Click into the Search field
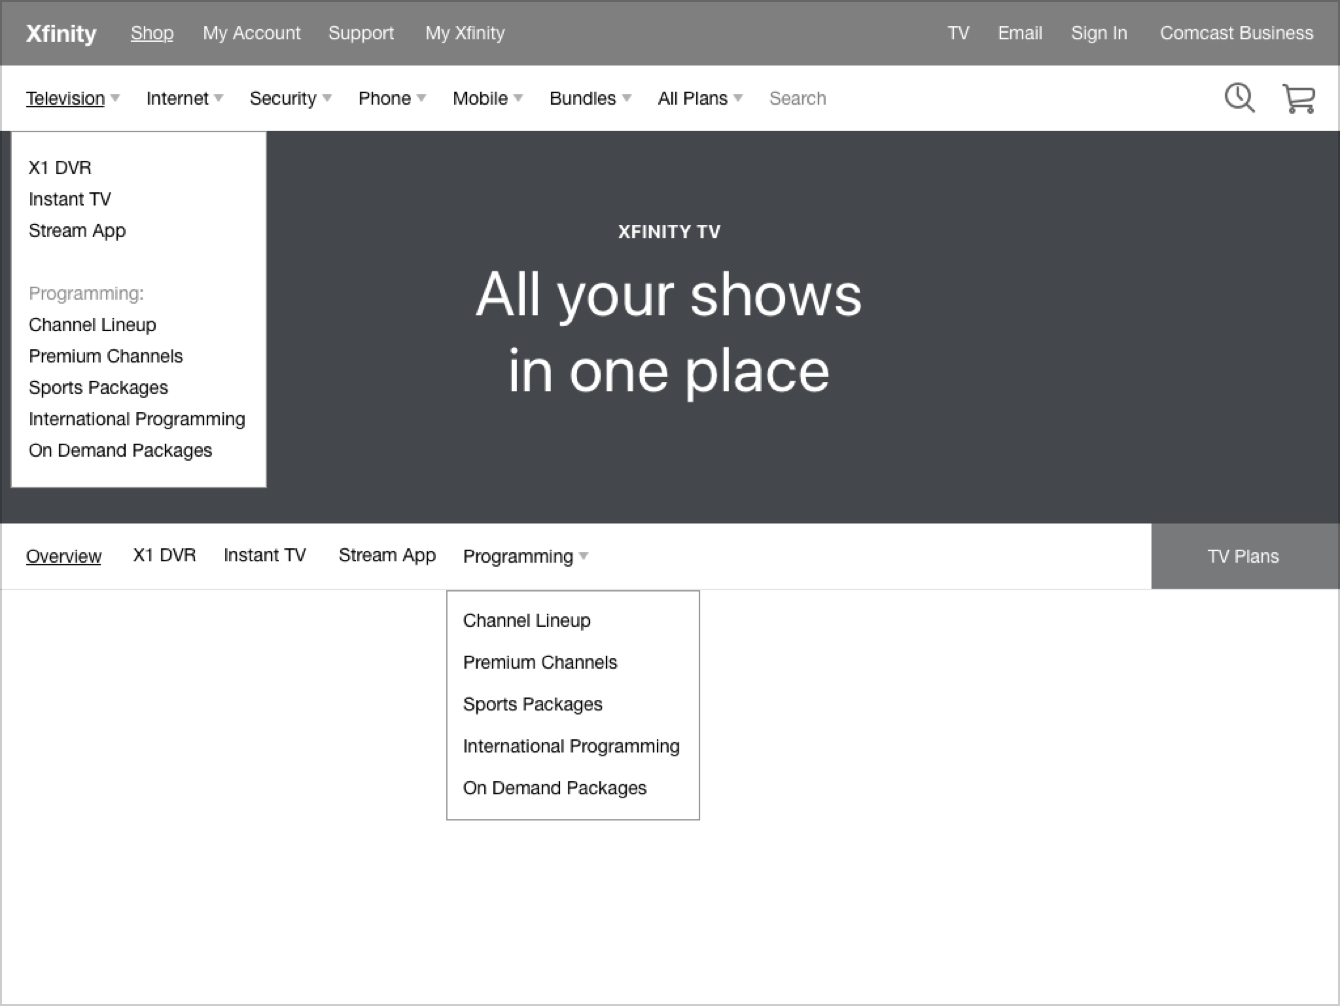This screenshot has width=1340, height=1006. tap(797, 98)
